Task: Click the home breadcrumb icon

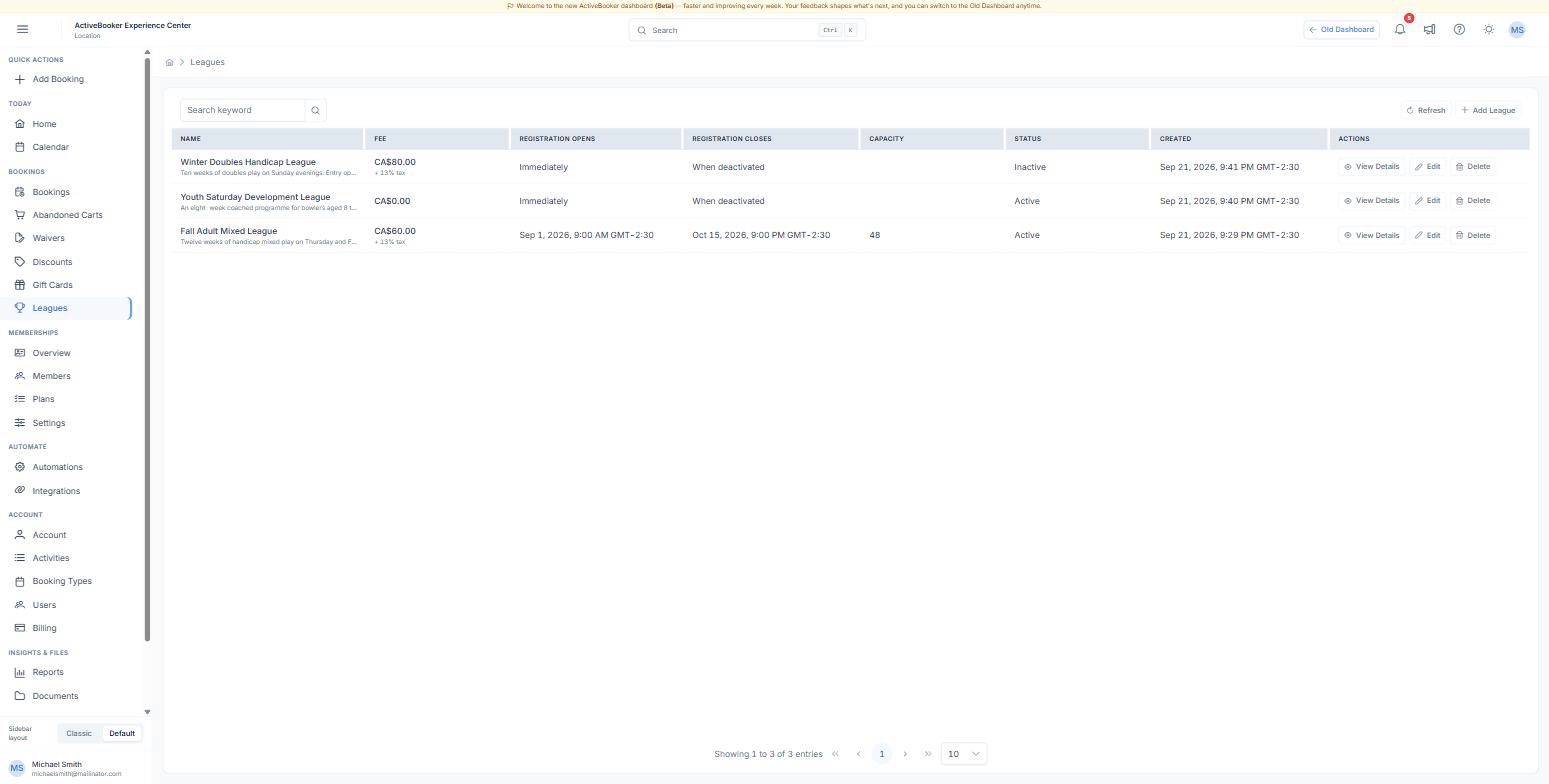Action: click(x=170, y=62)
